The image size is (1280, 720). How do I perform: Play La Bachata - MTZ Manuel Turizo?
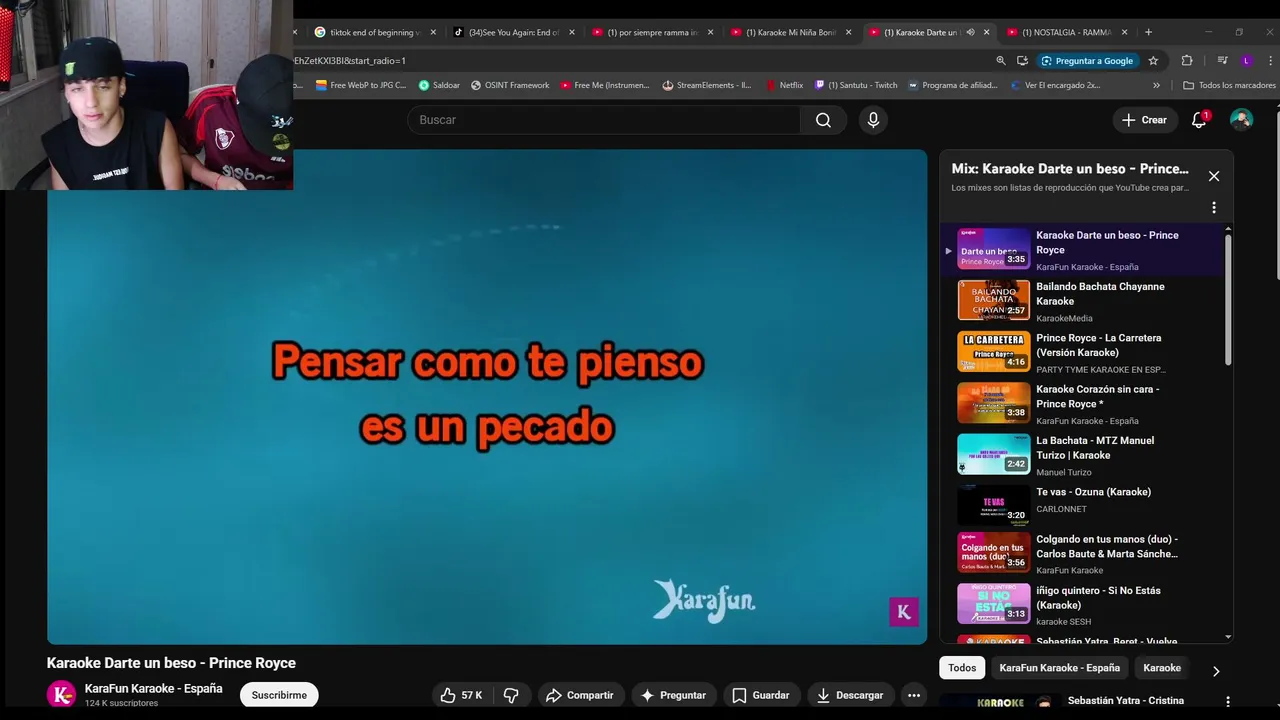click(x=1090, y=455)
